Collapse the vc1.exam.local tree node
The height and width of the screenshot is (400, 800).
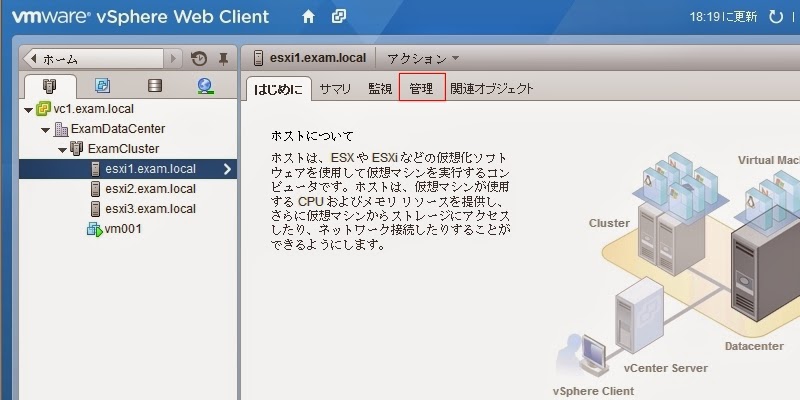coord(29,110)
